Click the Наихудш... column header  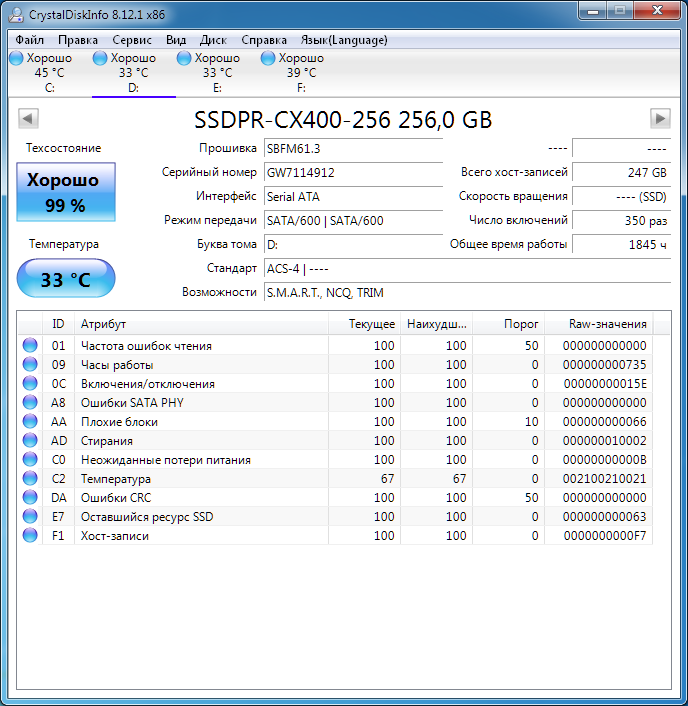(436, 324)
